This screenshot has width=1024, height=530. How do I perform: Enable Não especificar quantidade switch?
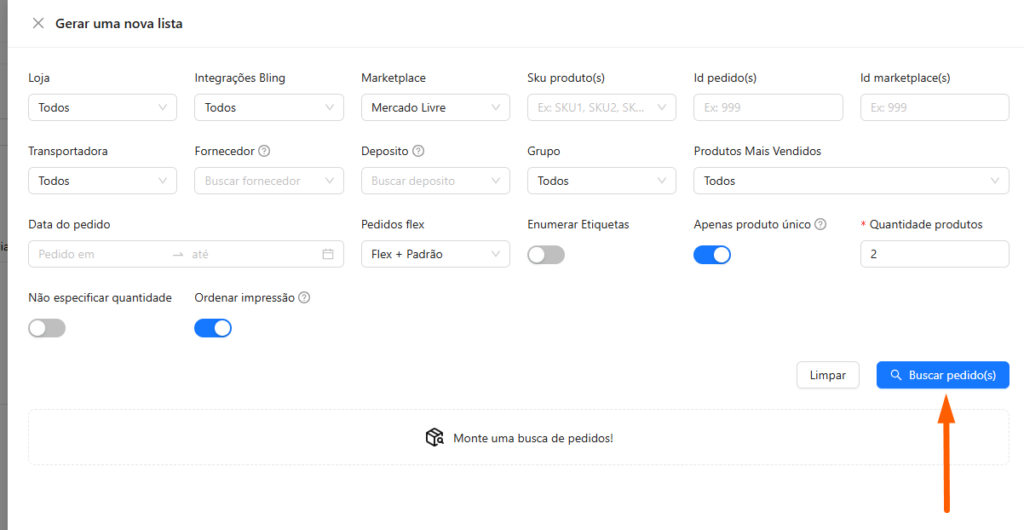click(x=47, y=328)
